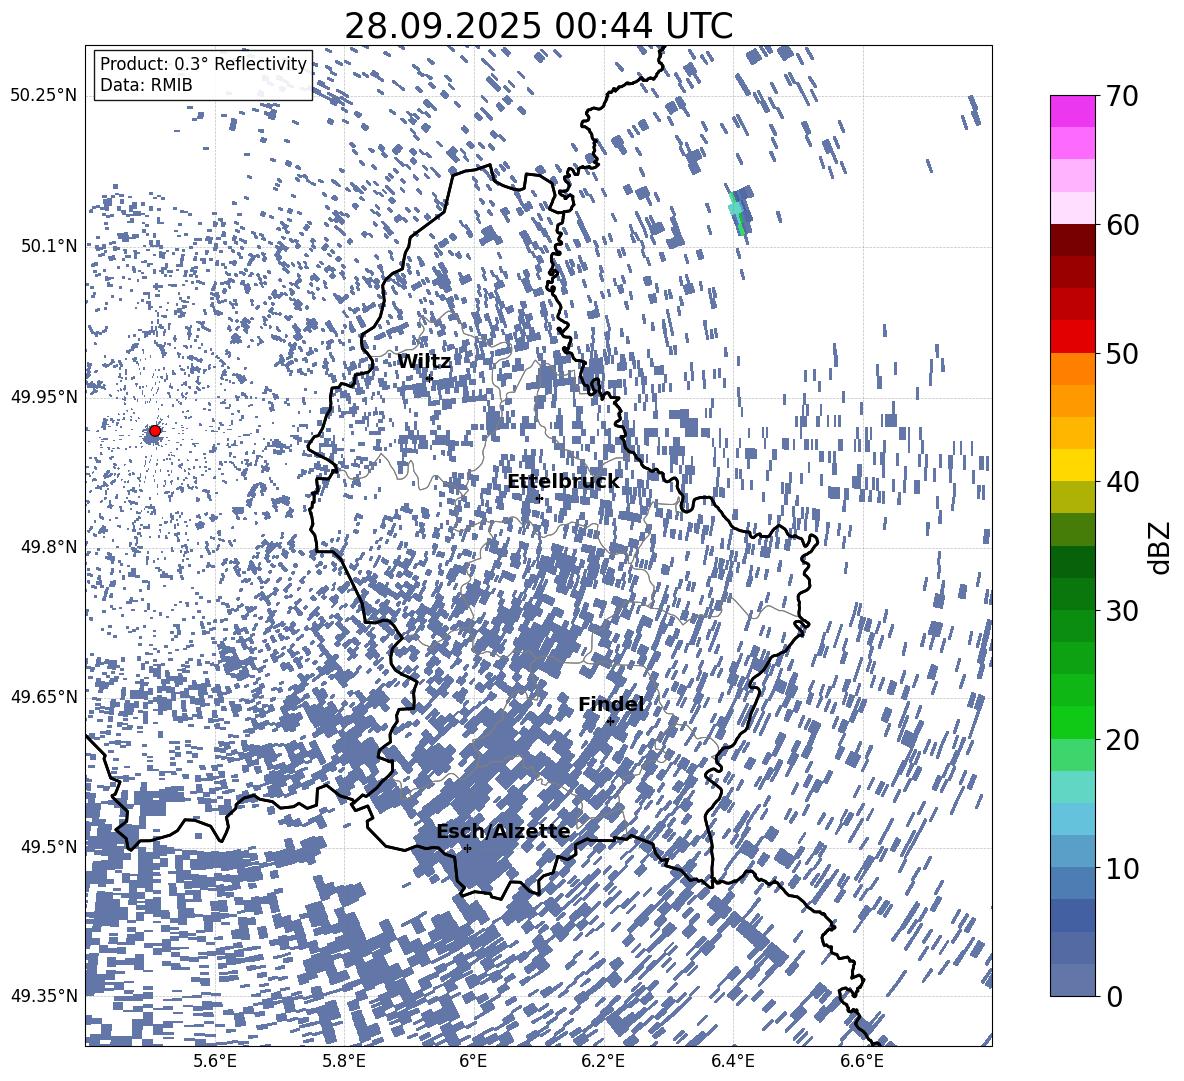Click the 70 tick on the colorbar
Image resolution: width=1184 pixels, height=1081 pixels.
1122,96
